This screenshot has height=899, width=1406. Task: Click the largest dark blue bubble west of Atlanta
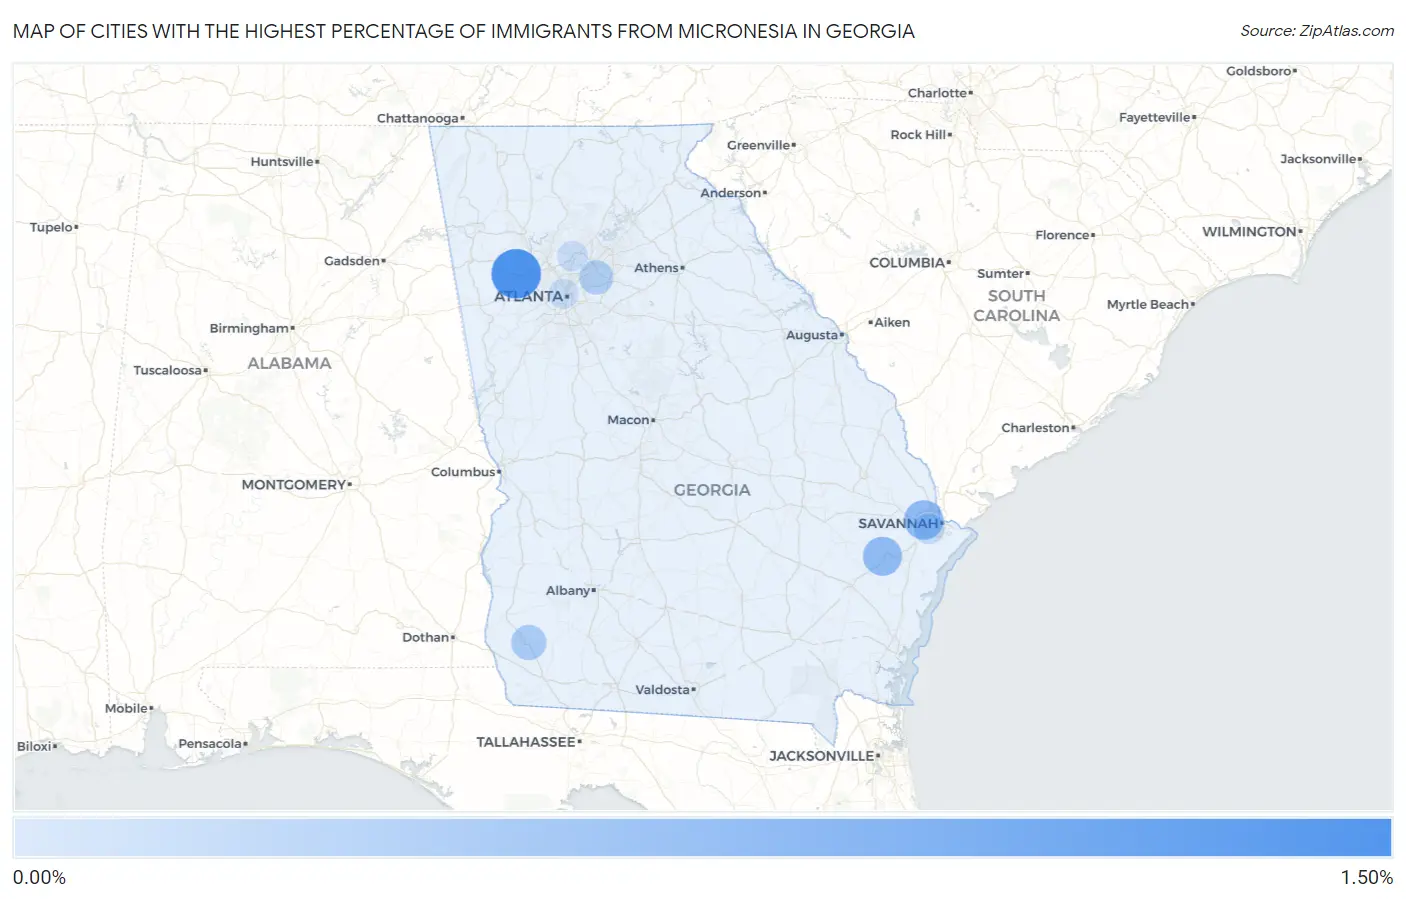[x=516, y=274]
